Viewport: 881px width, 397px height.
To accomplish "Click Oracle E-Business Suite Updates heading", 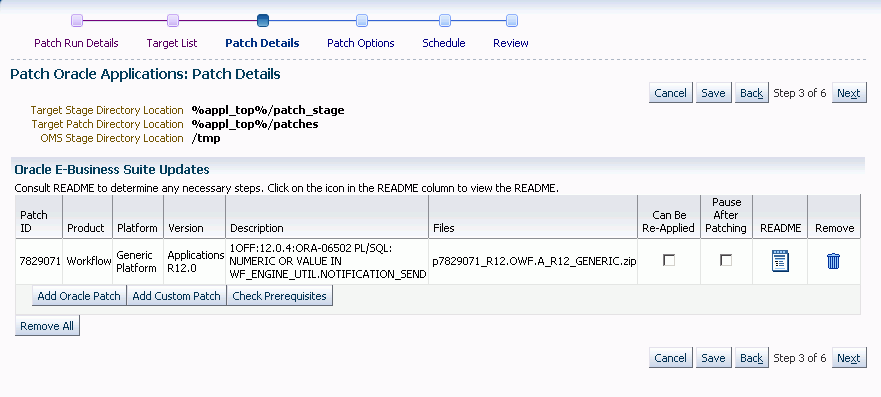I will 112,170.
